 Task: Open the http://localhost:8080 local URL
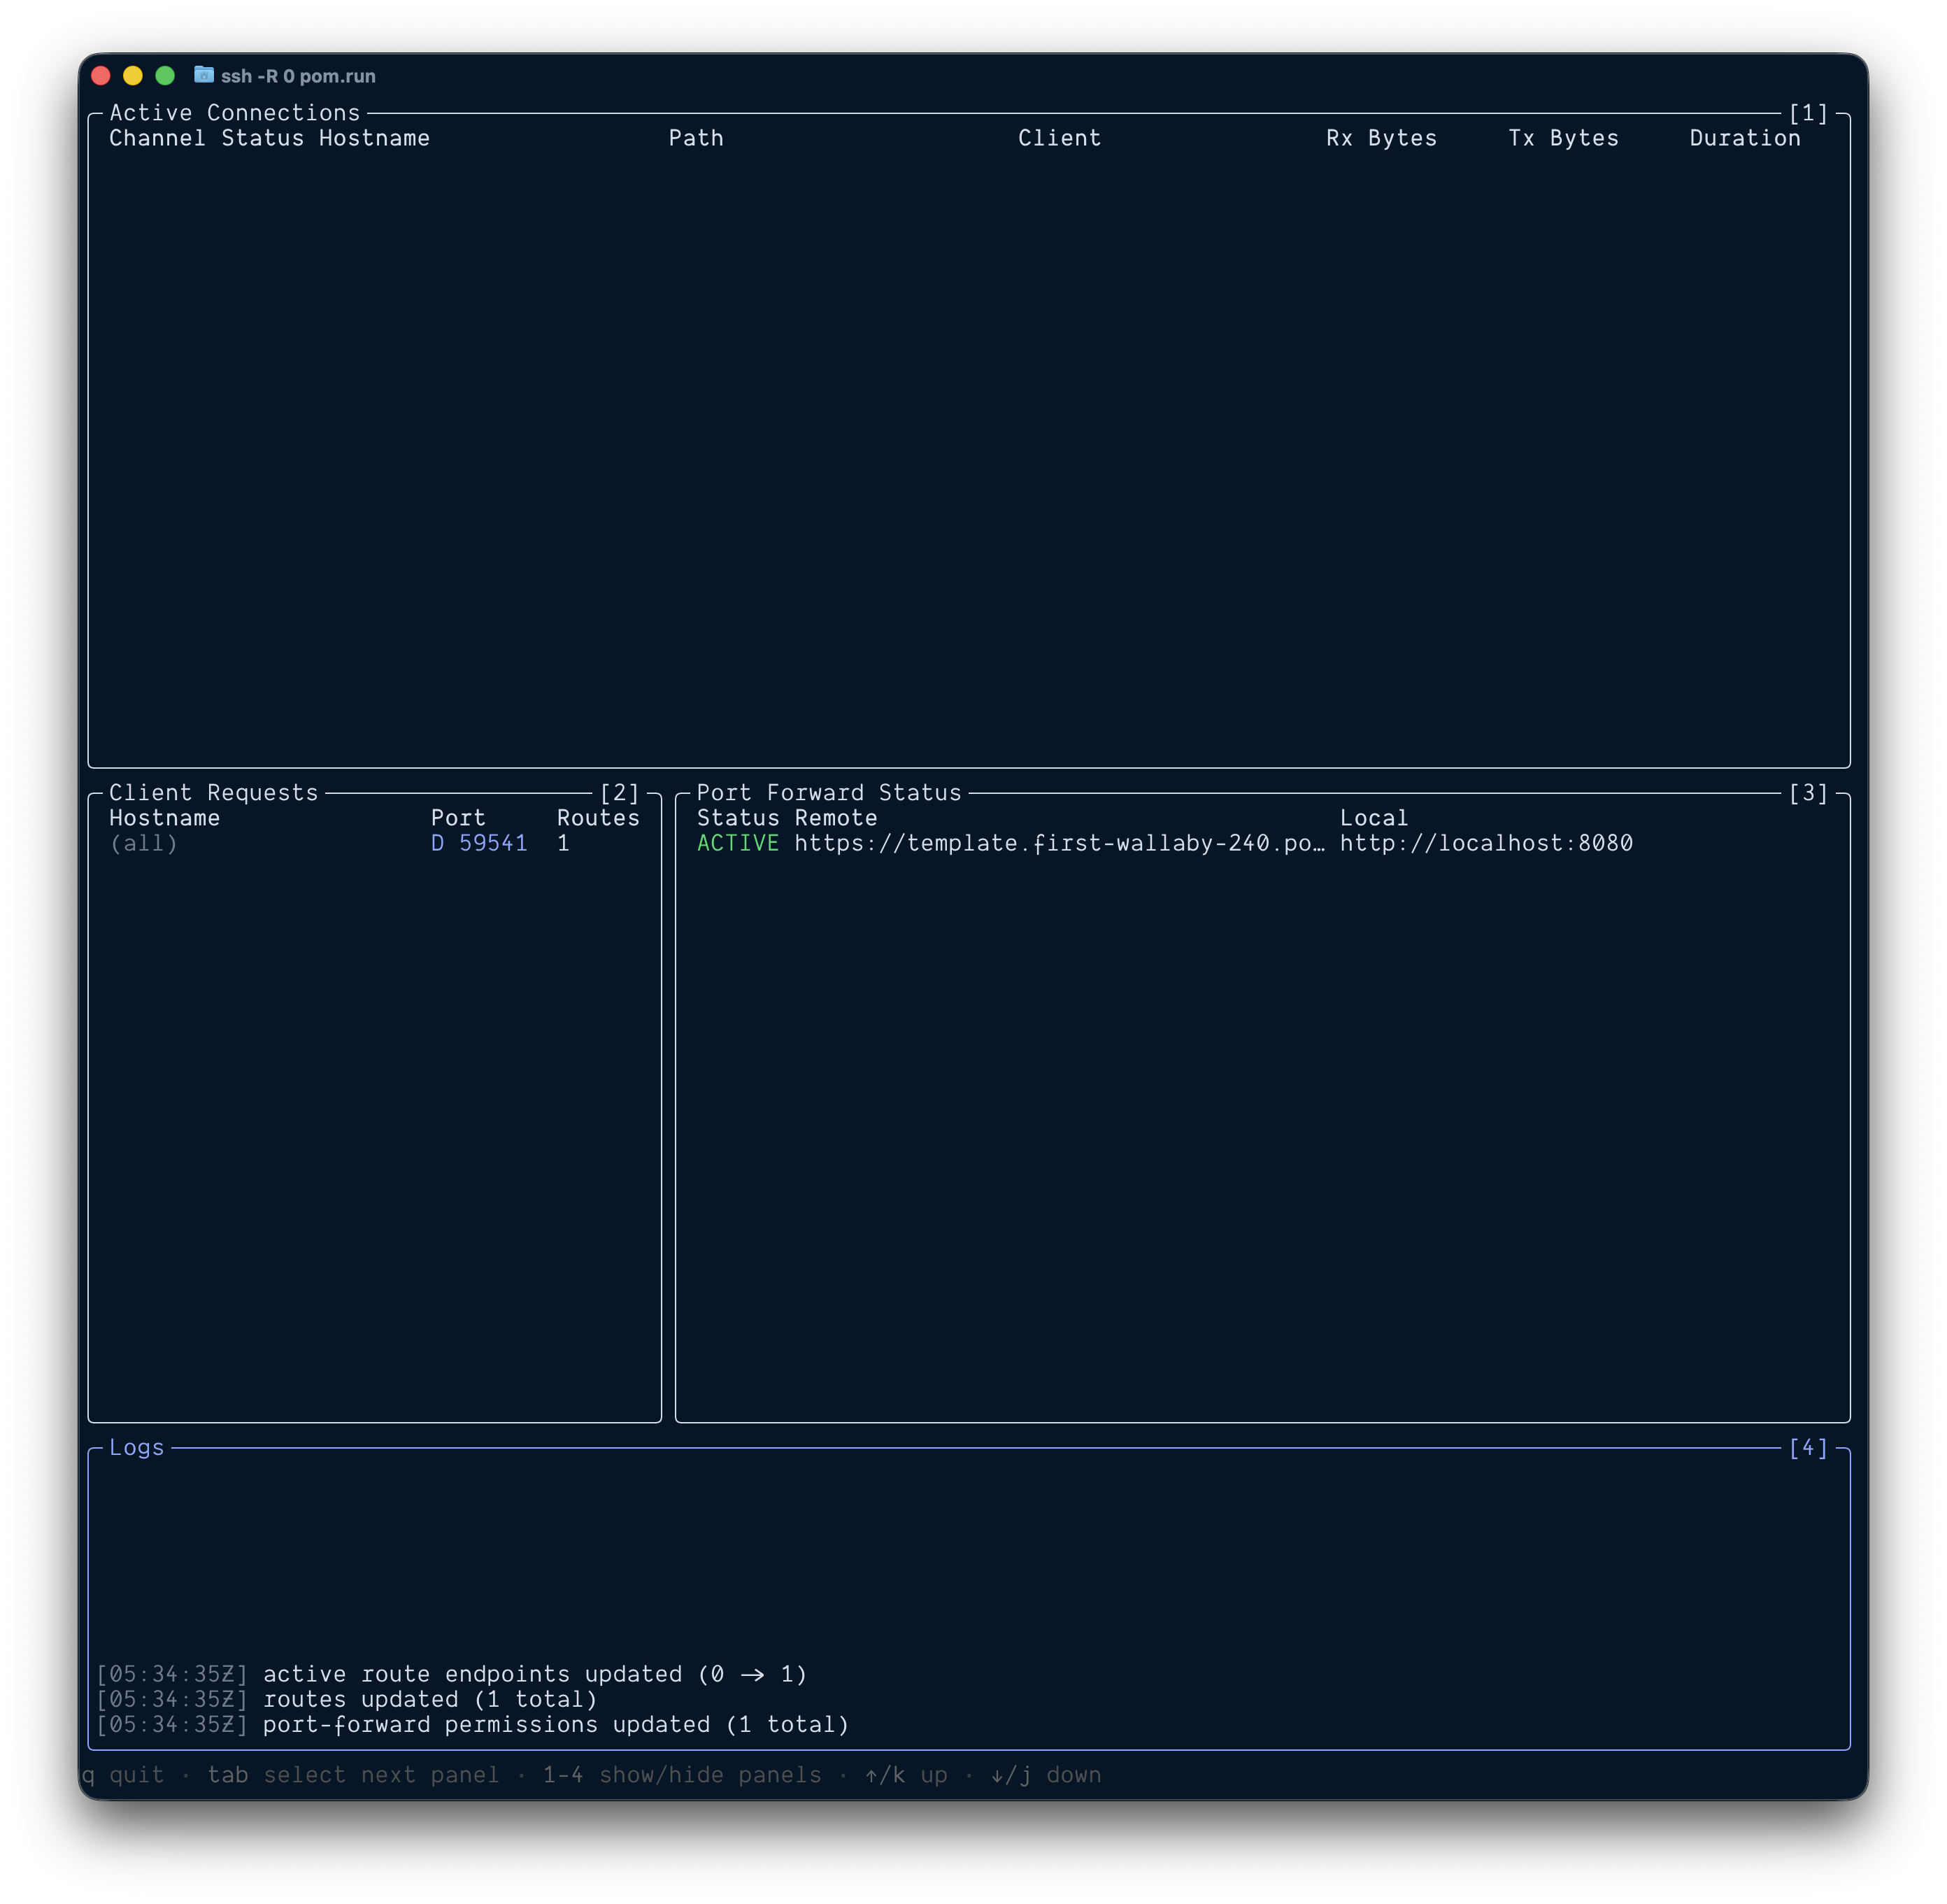coord(1486,843)
